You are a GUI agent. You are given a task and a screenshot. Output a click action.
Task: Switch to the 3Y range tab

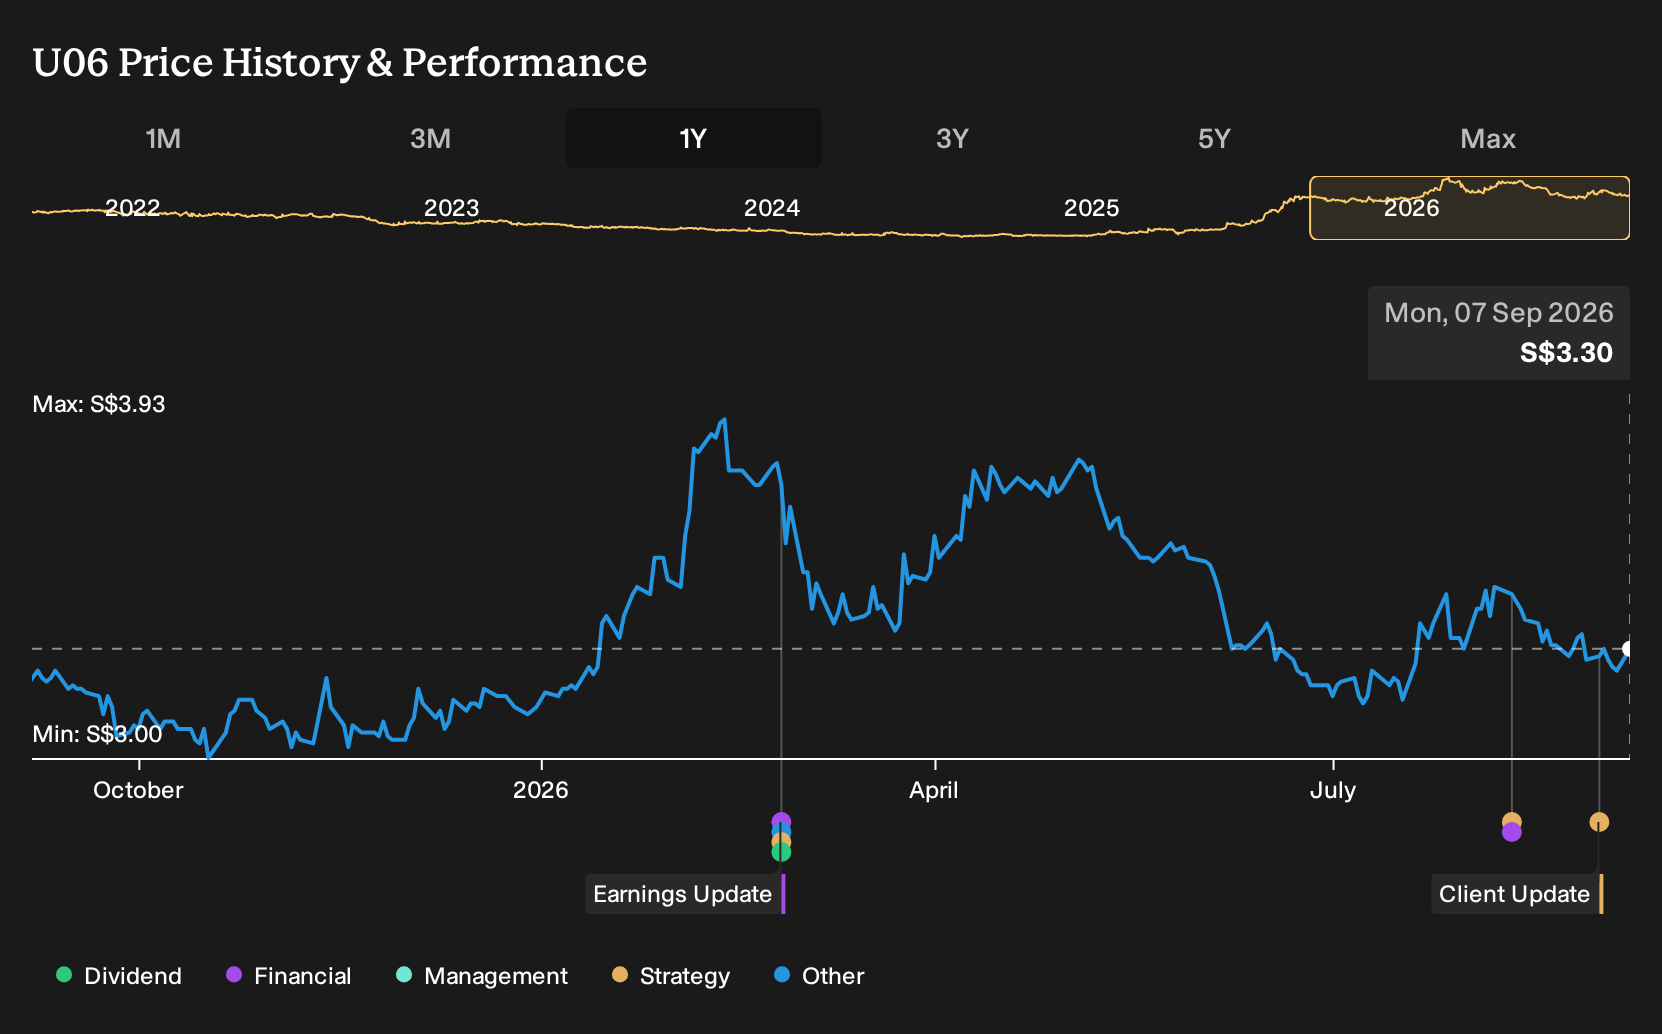tap(952, 138)
